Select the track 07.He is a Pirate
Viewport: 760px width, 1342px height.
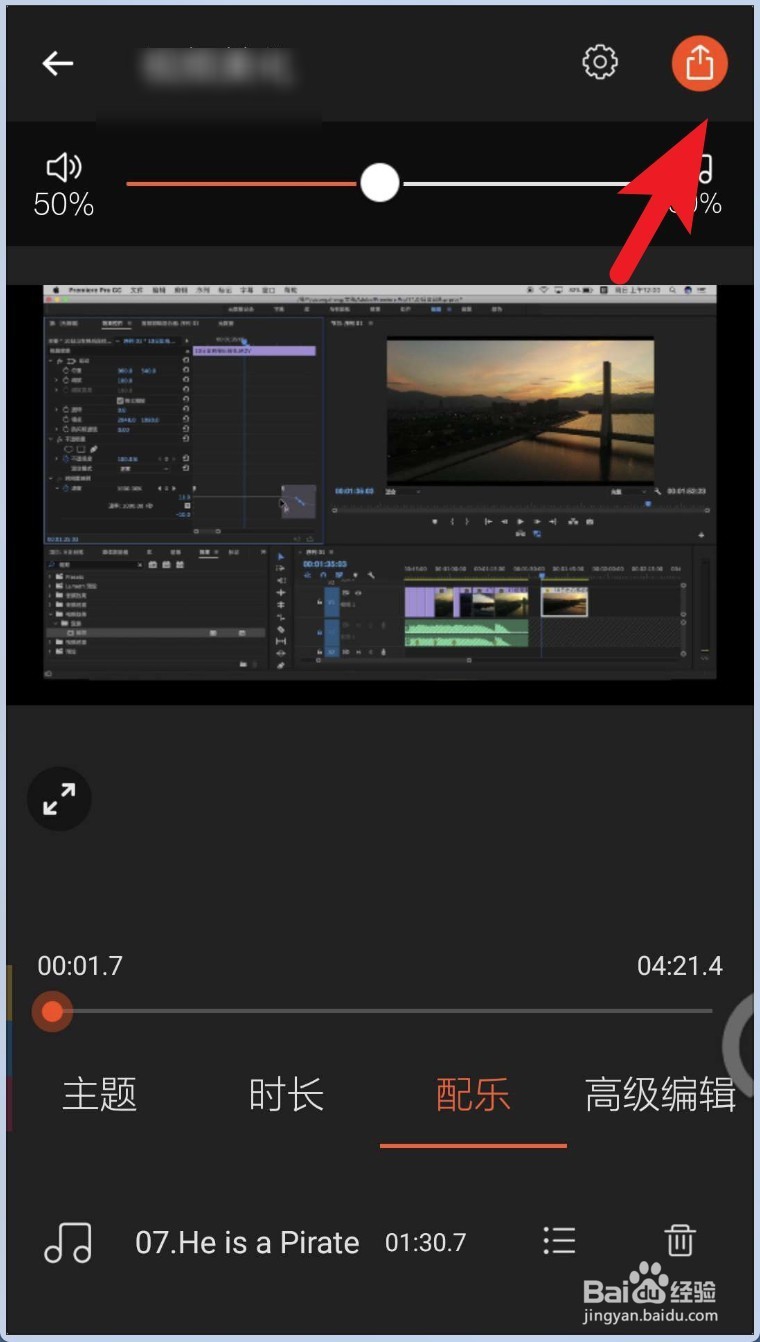(247, 1243)
